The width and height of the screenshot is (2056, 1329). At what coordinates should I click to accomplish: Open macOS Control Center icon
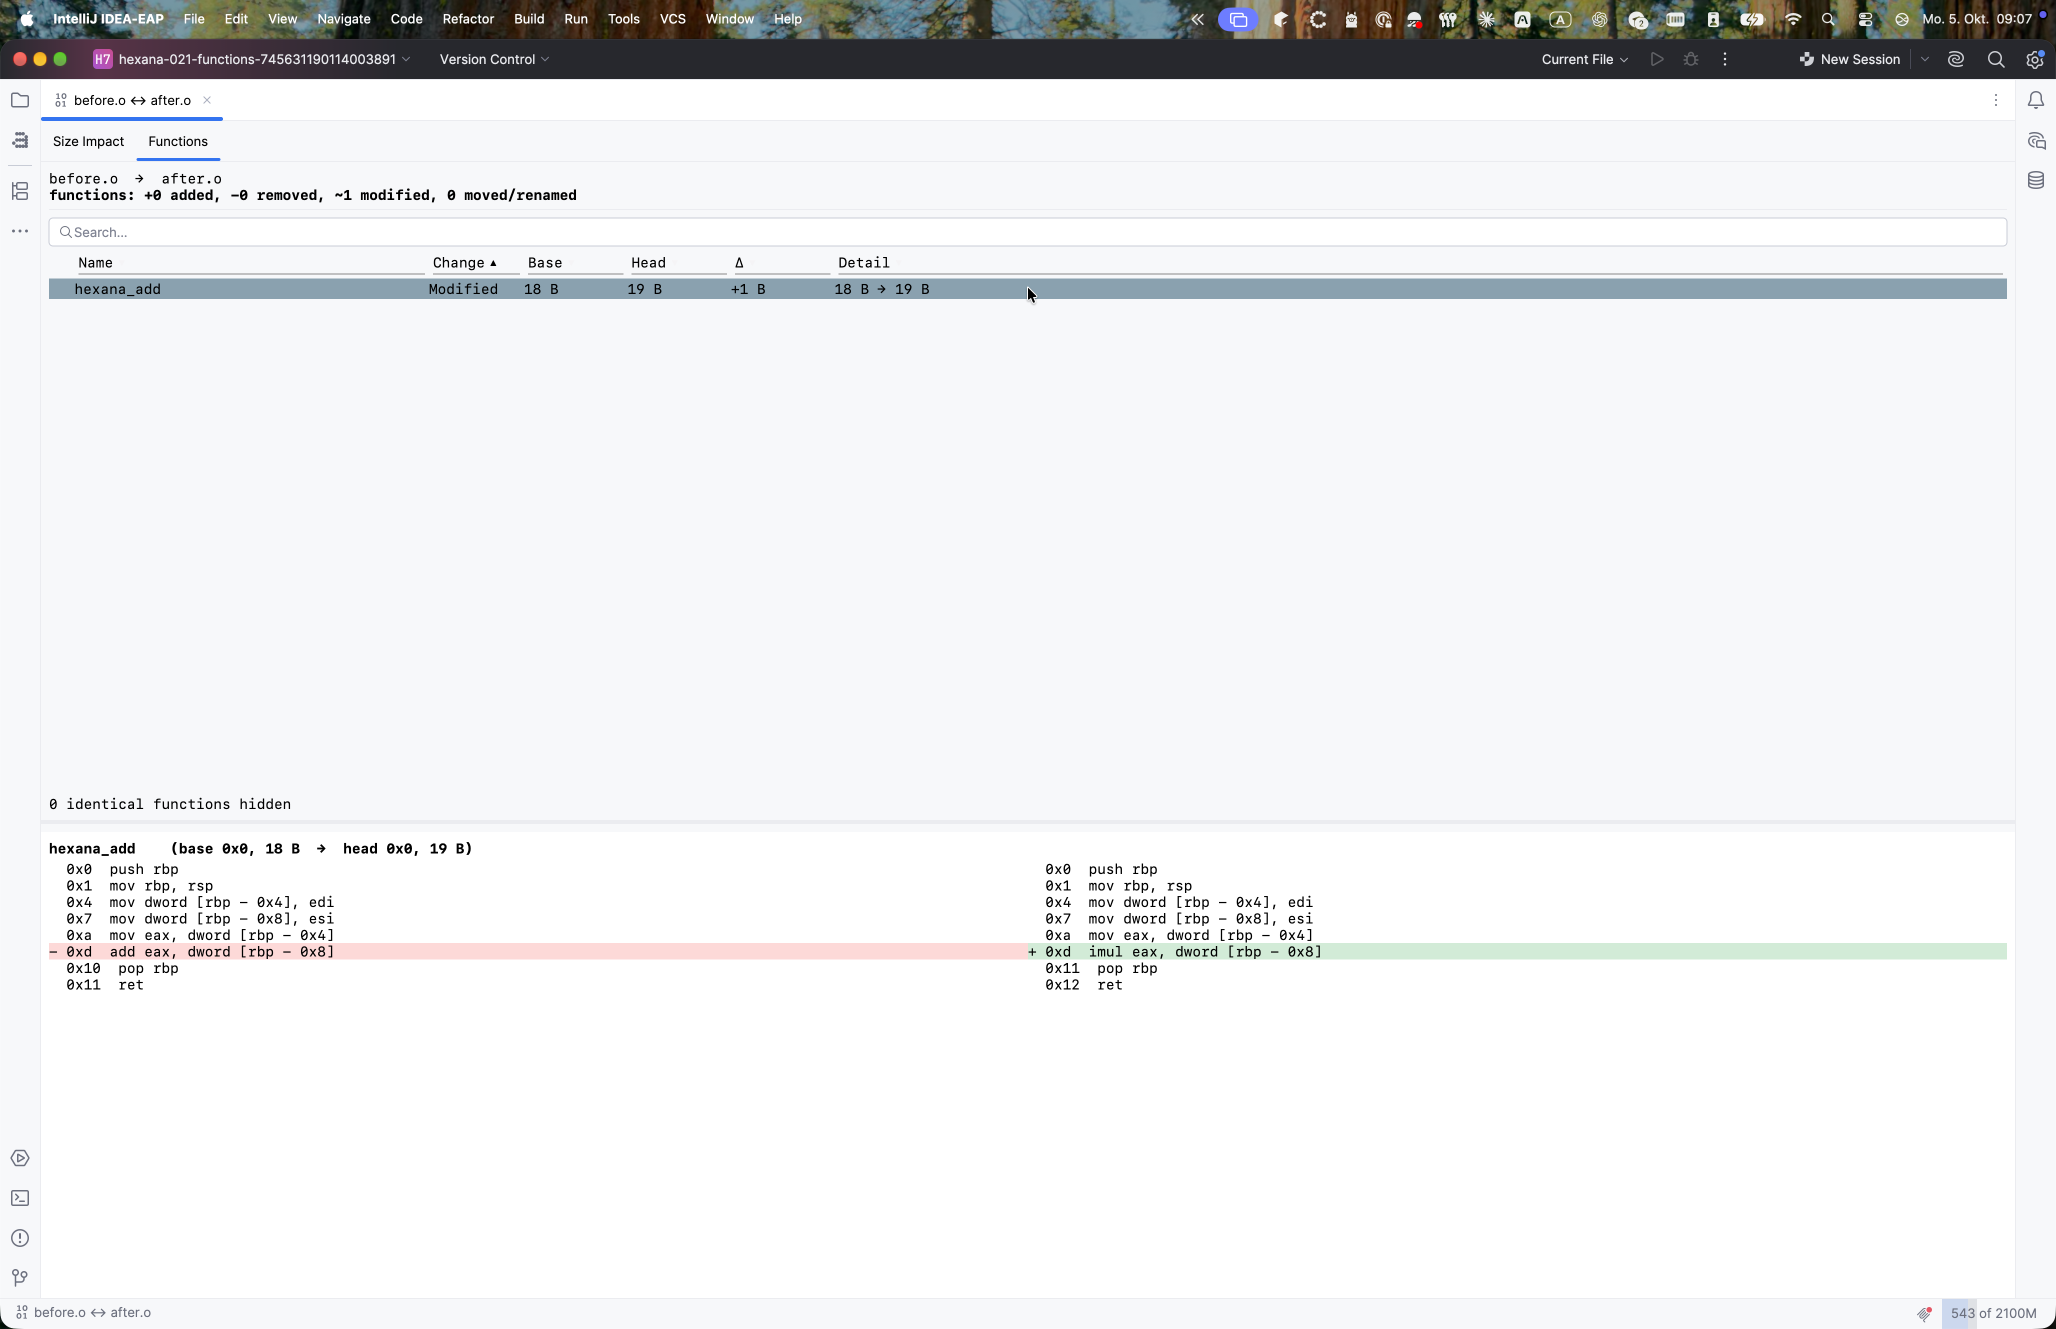[x=1866, y=19]
